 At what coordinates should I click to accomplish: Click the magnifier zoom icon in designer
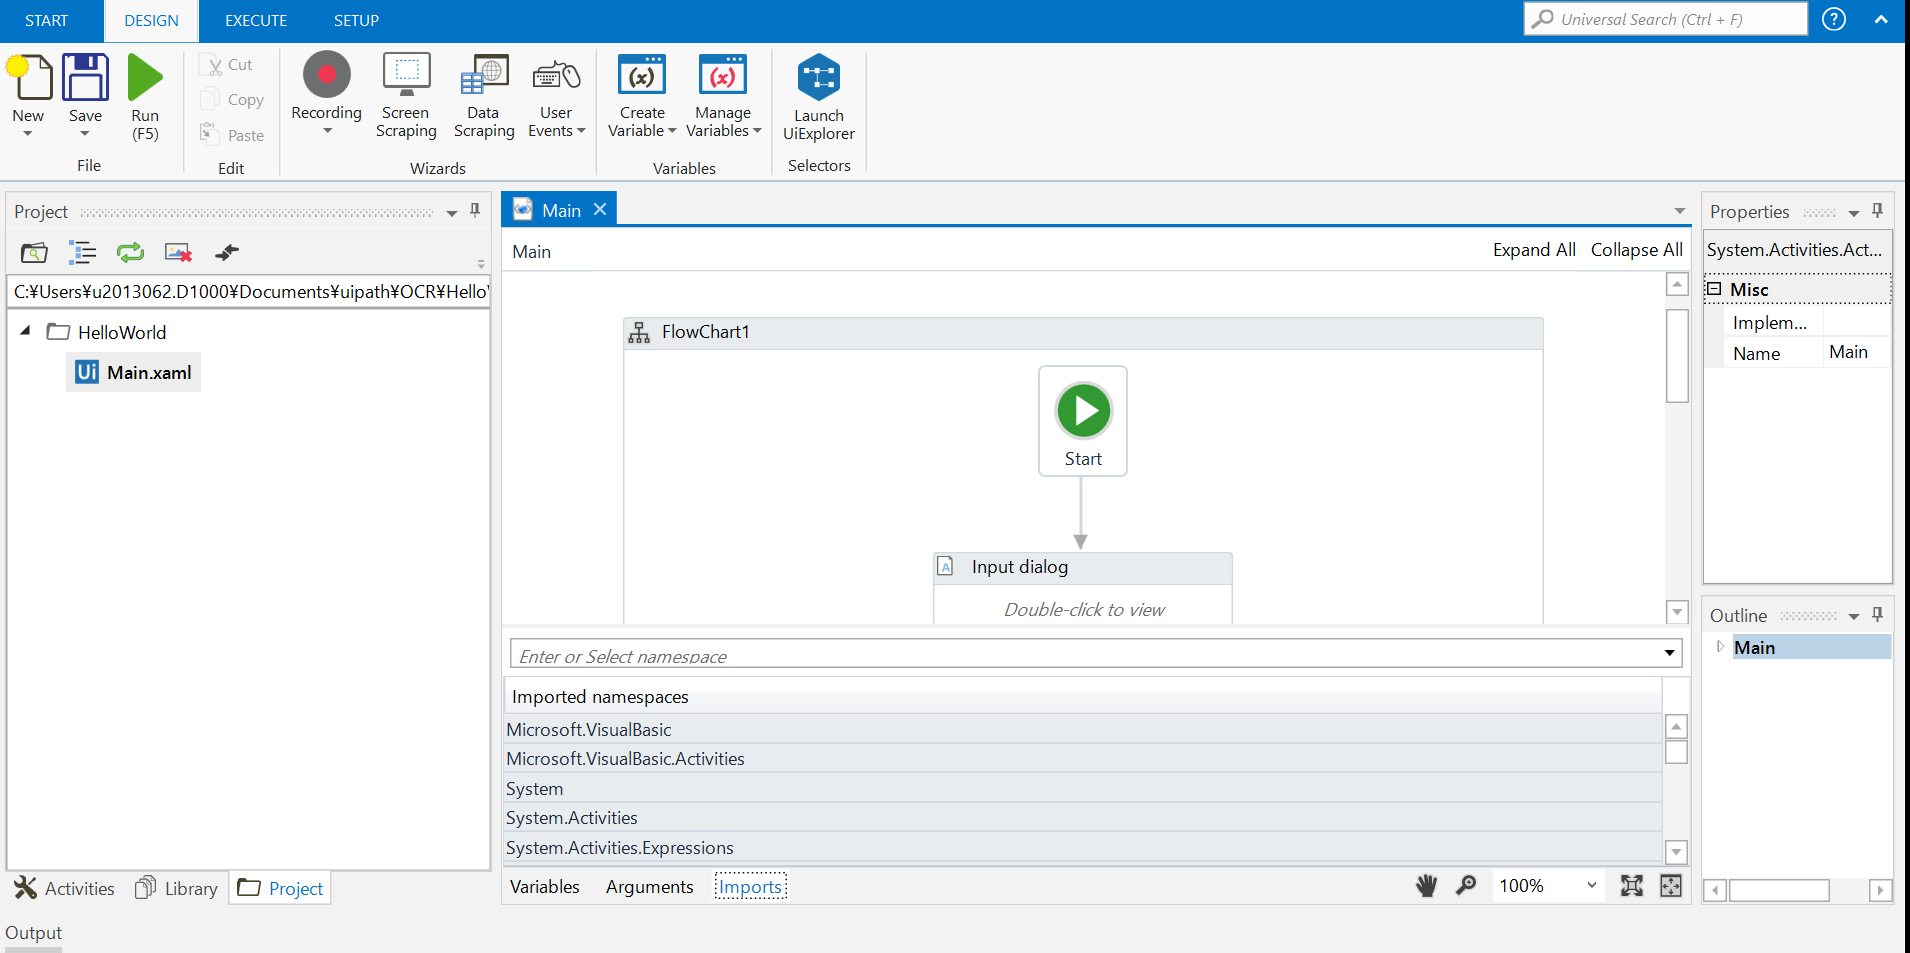point(1466,886)
